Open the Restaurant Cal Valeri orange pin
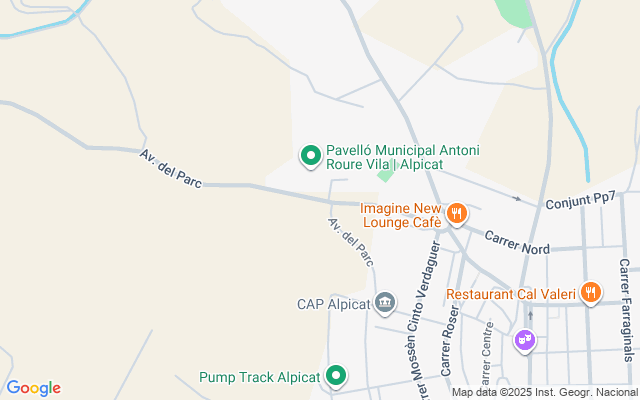 click(x=590, y=293)
